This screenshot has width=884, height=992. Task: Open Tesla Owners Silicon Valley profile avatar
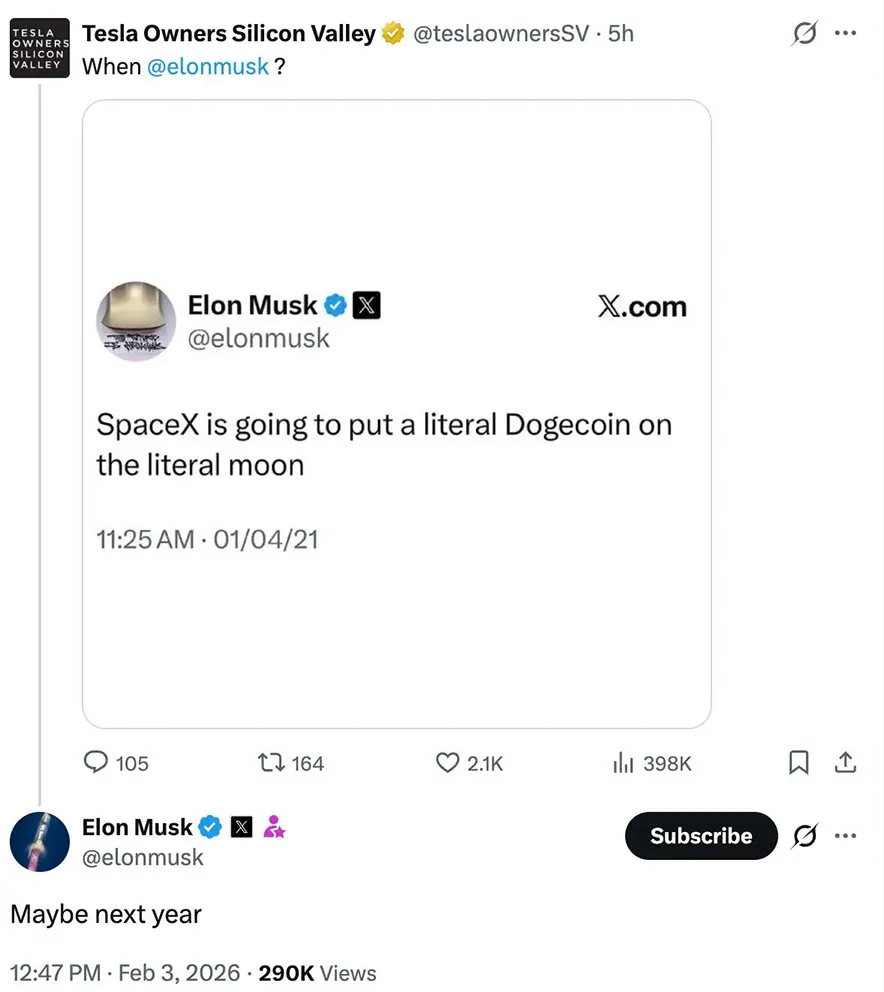coord(39,48)
